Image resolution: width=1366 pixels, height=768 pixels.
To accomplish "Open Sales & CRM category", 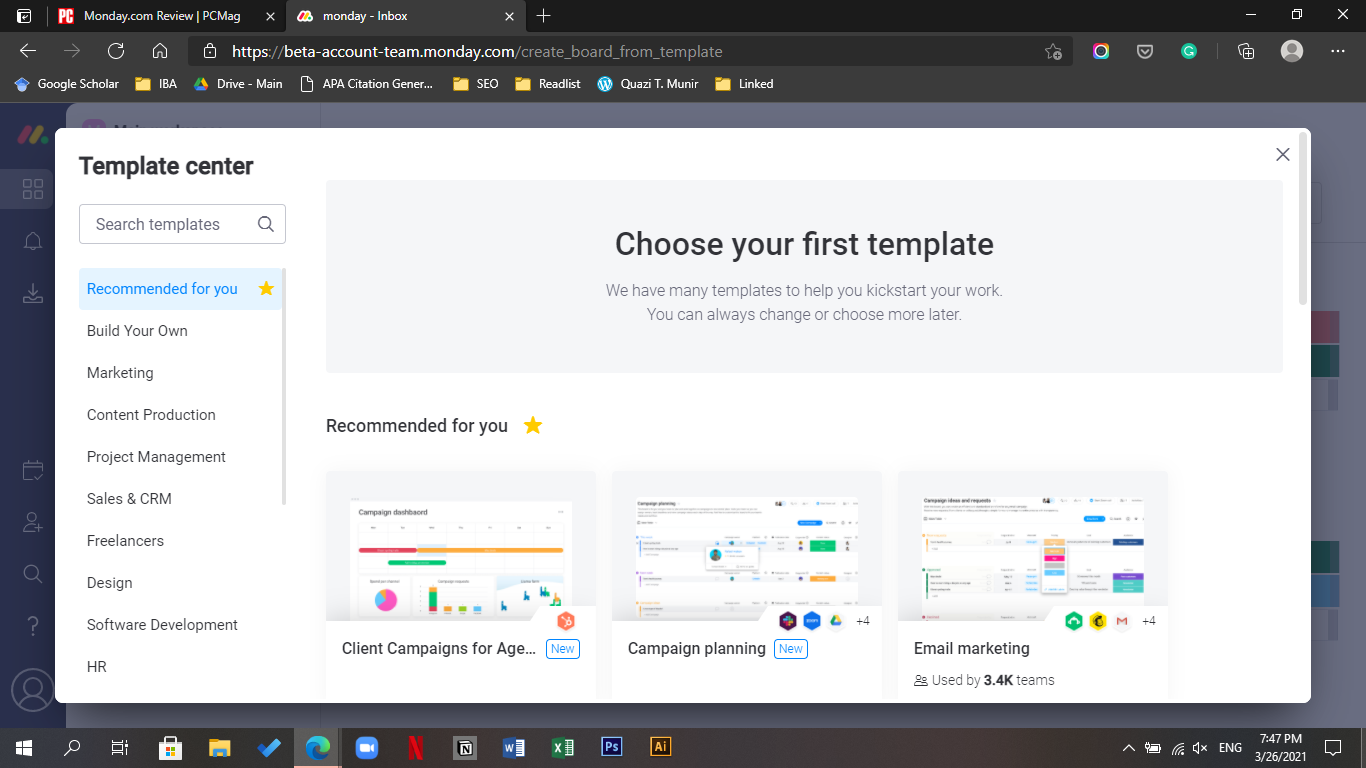I will point(129,499).
